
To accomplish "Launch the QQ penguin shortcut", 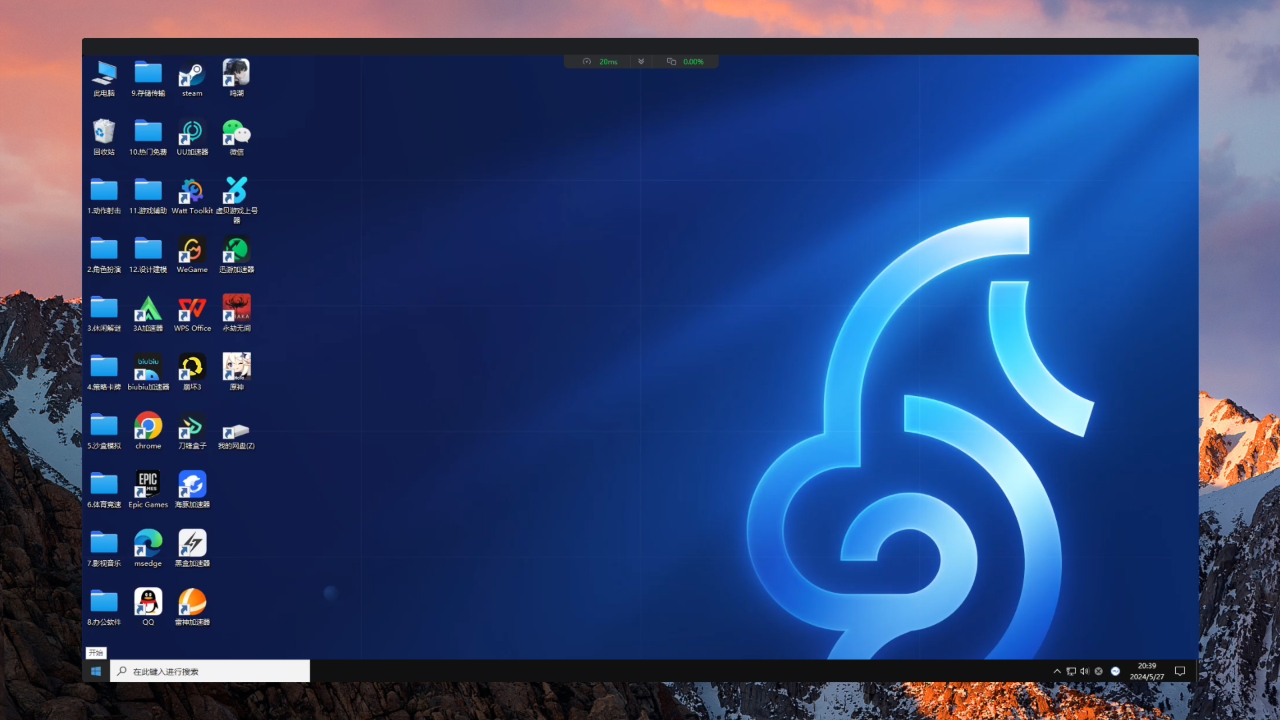I will tap(148, 607).
